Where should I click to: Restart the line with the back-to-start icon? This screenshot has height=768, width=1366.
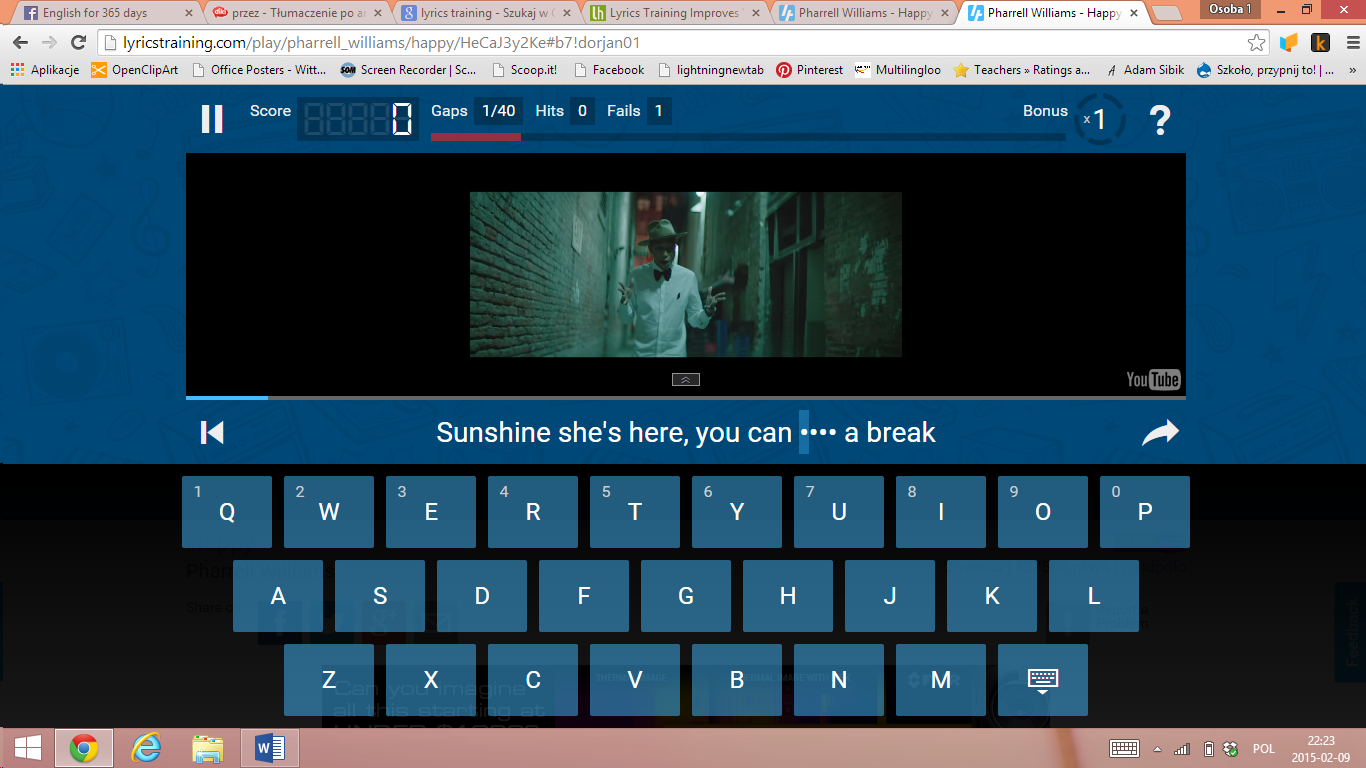click(x=212, y=432)
